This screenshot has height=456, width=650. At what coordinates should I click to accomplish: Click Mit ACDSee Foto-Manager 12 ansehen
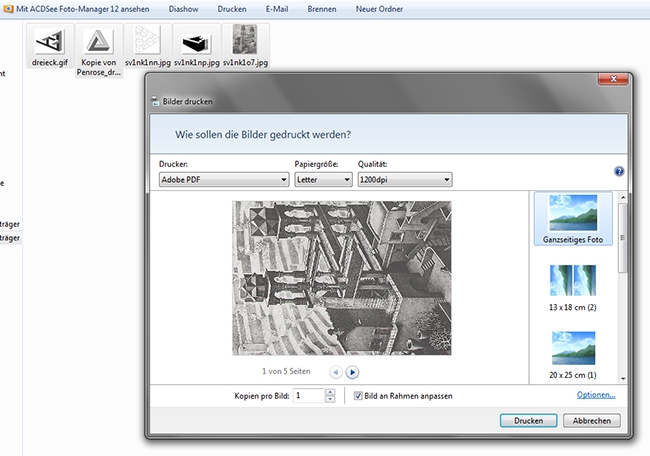(82, 9)
